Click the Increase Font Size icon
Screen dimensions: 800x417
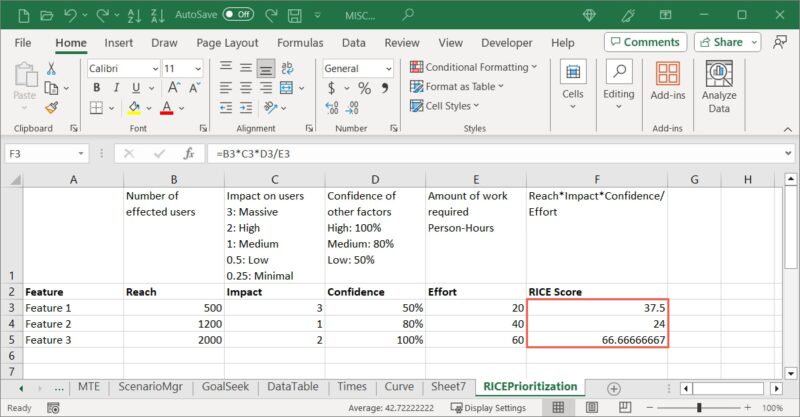pos(174,88)
